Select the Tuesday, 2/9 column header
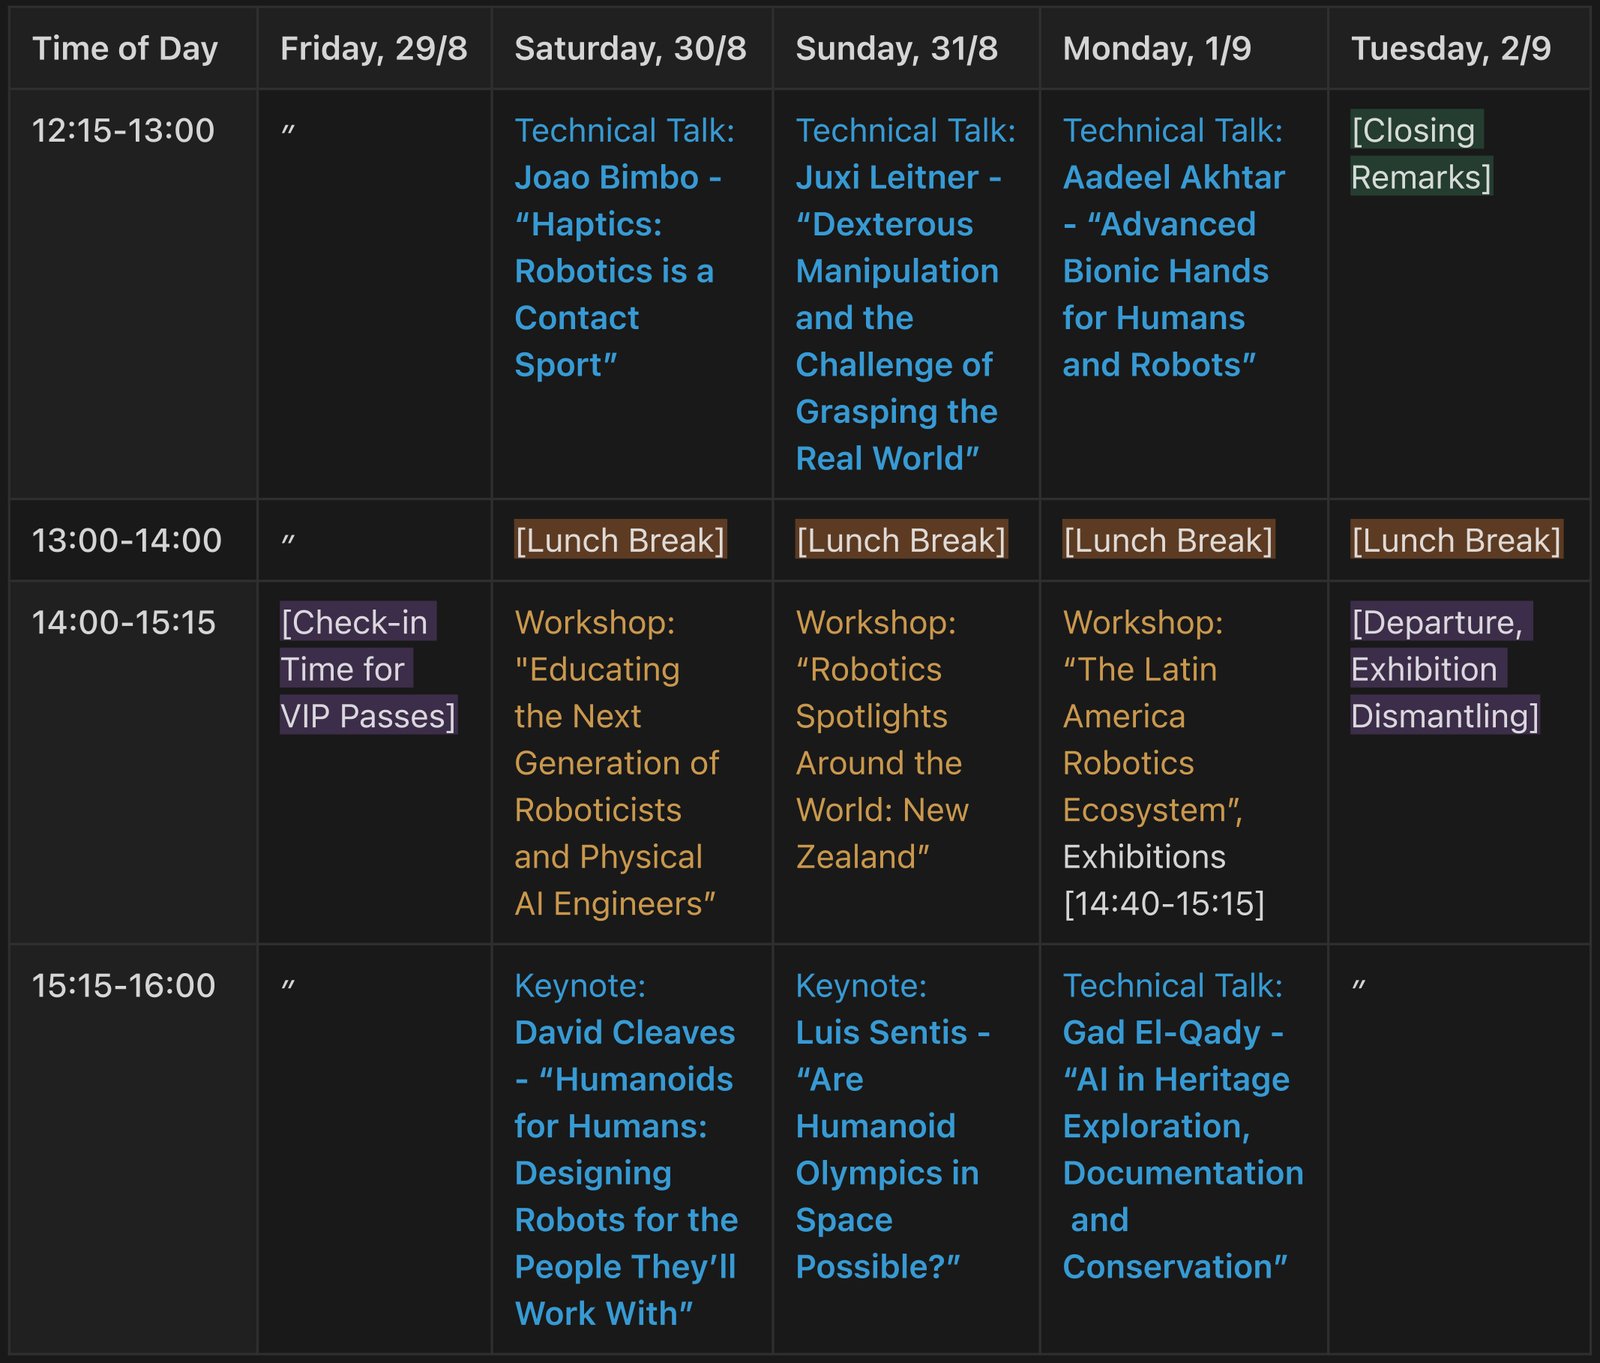Viewport: 1600px width, 1363px height. tap(1451, 48)
